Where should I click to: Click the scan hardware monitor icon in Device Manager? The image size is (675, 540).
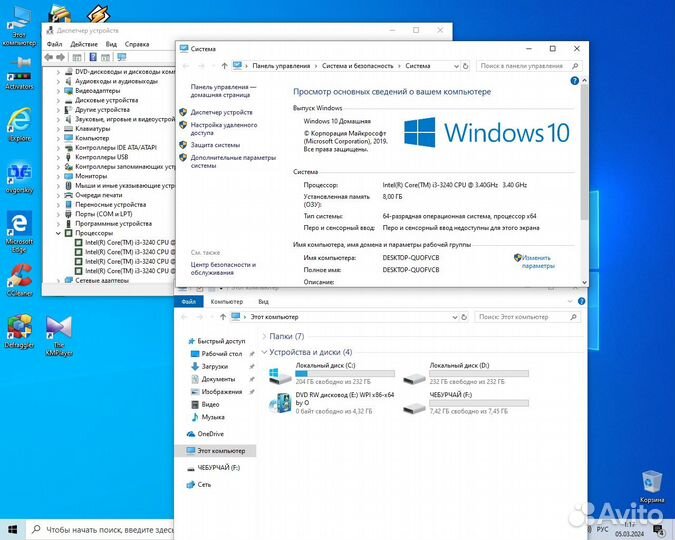pyautogui.click(x=121, y=57)
